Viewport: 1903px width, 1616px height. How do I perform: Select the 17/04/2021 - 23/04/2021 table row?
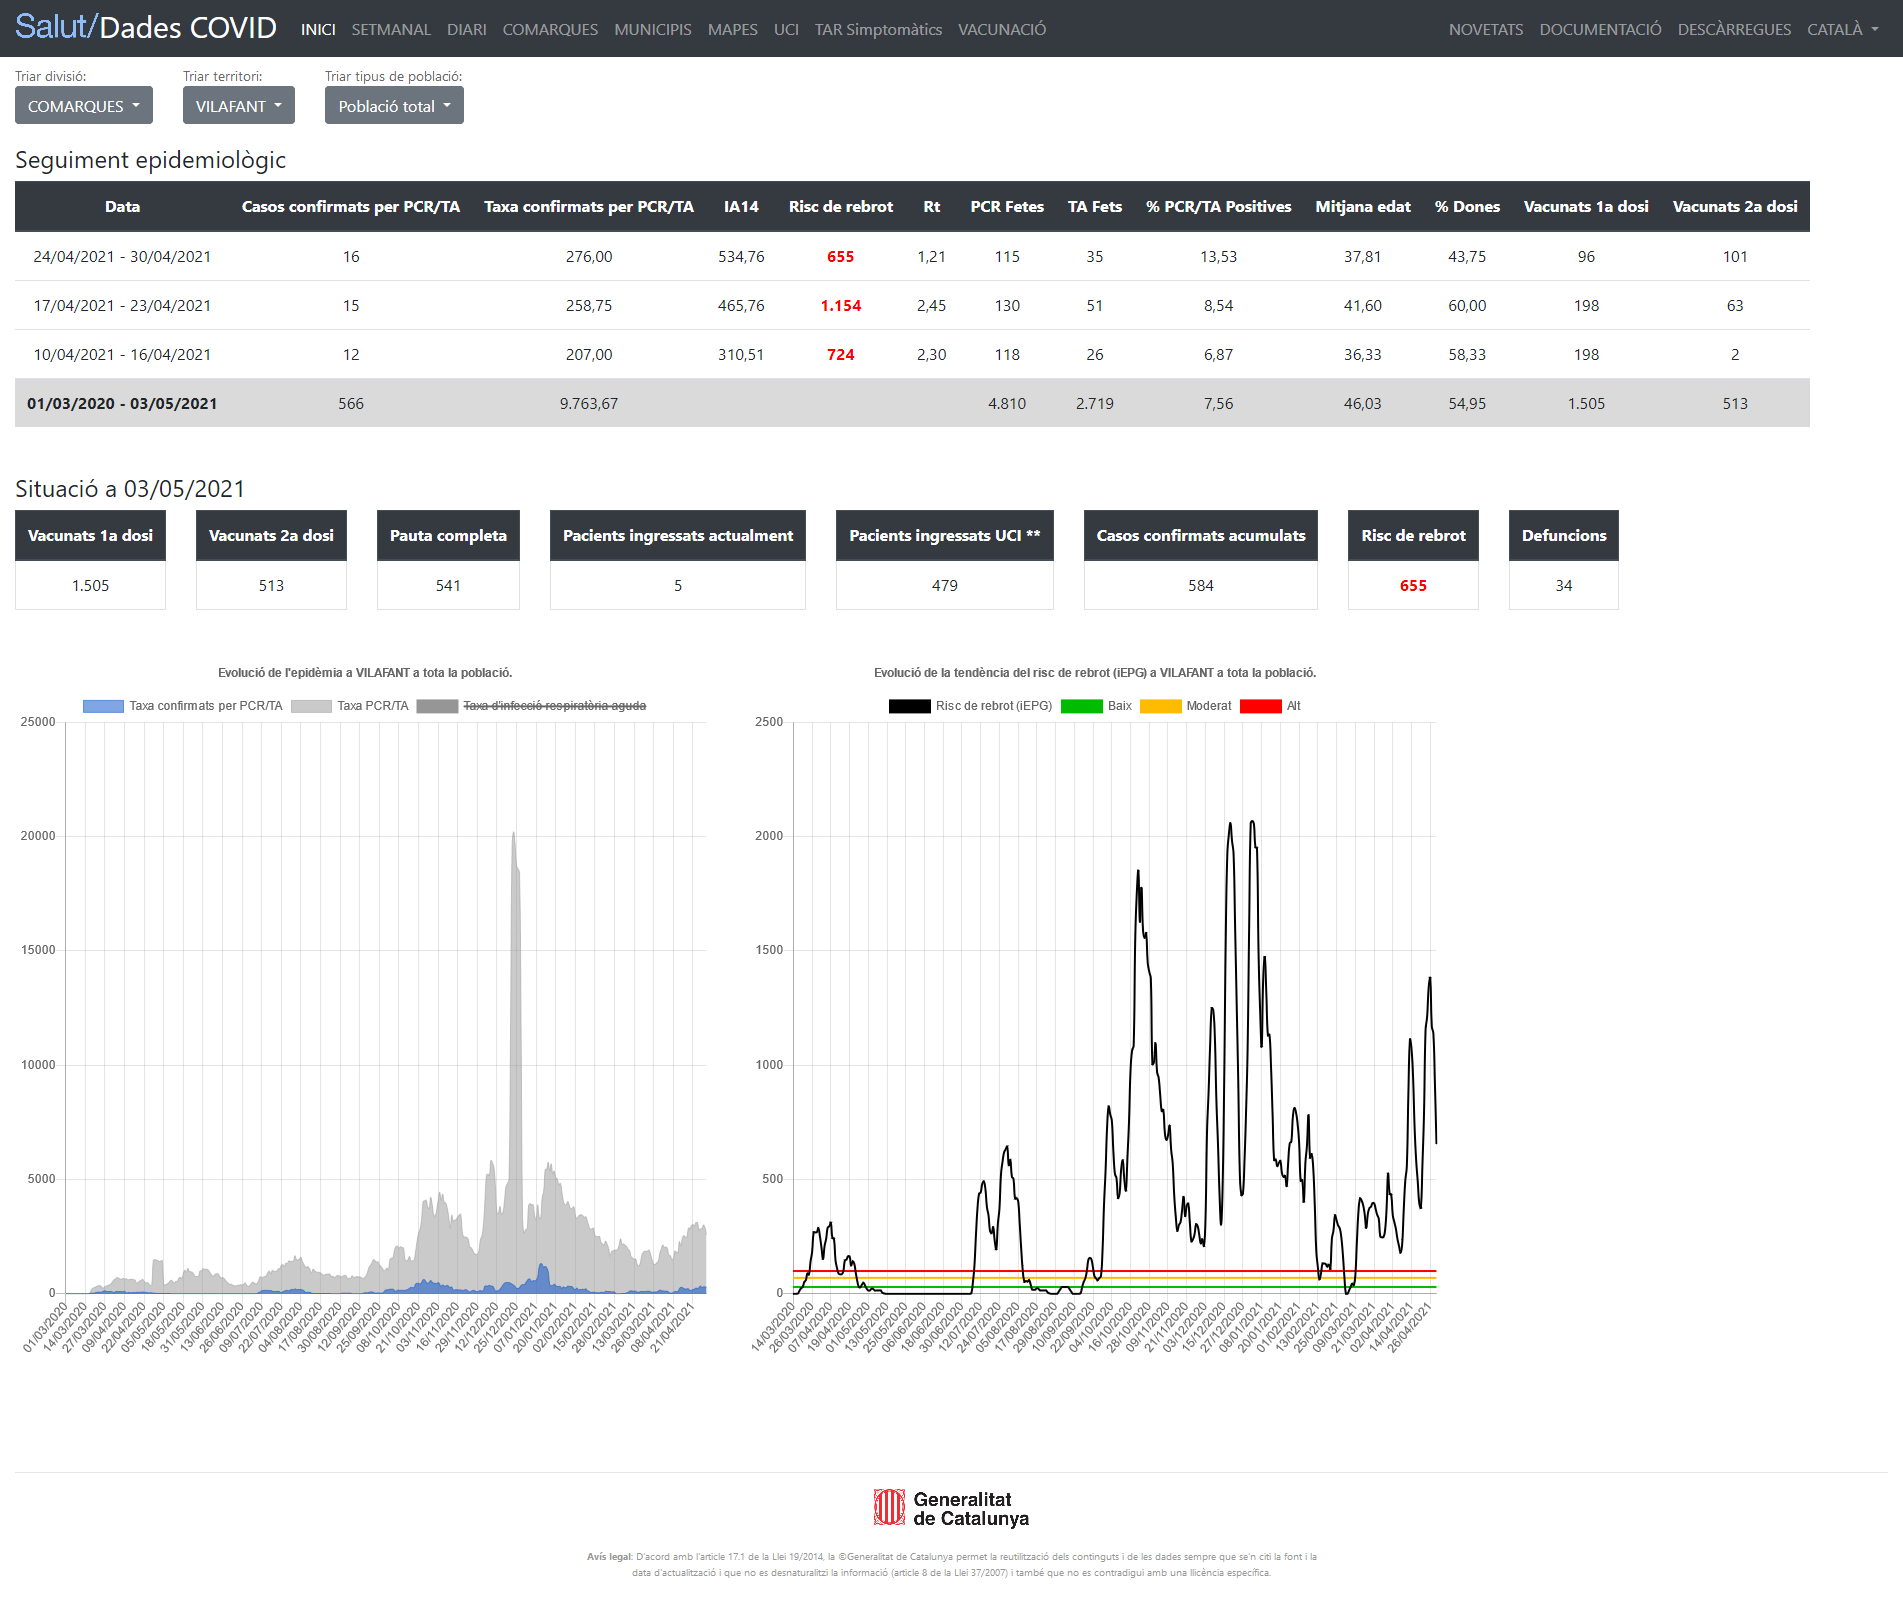[x=912, y=306]
